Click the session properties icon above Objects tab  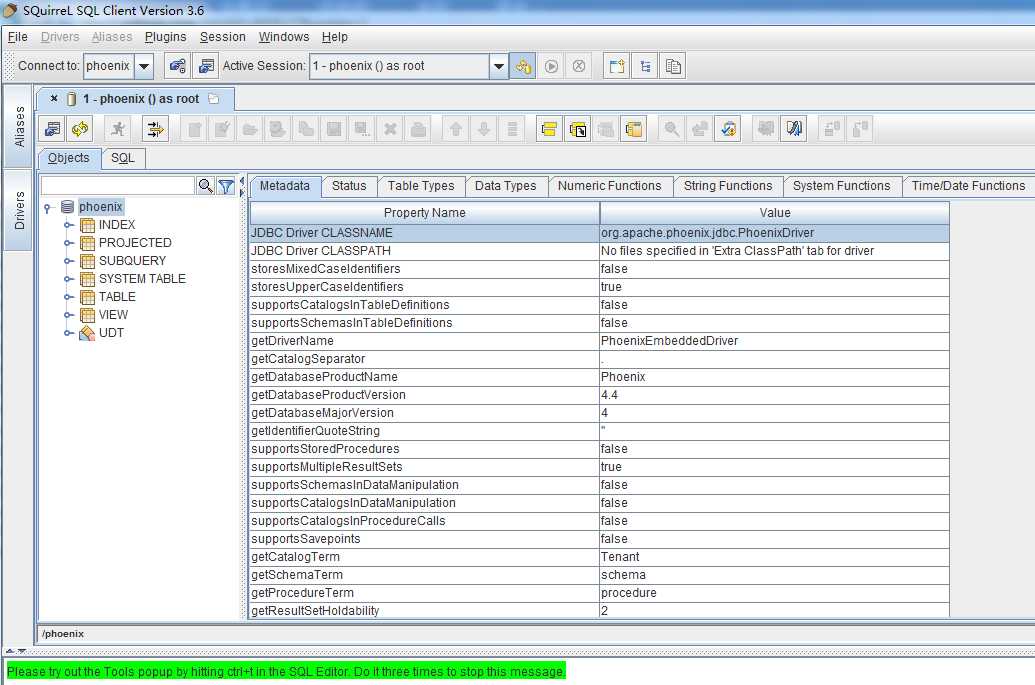(52, 129)
